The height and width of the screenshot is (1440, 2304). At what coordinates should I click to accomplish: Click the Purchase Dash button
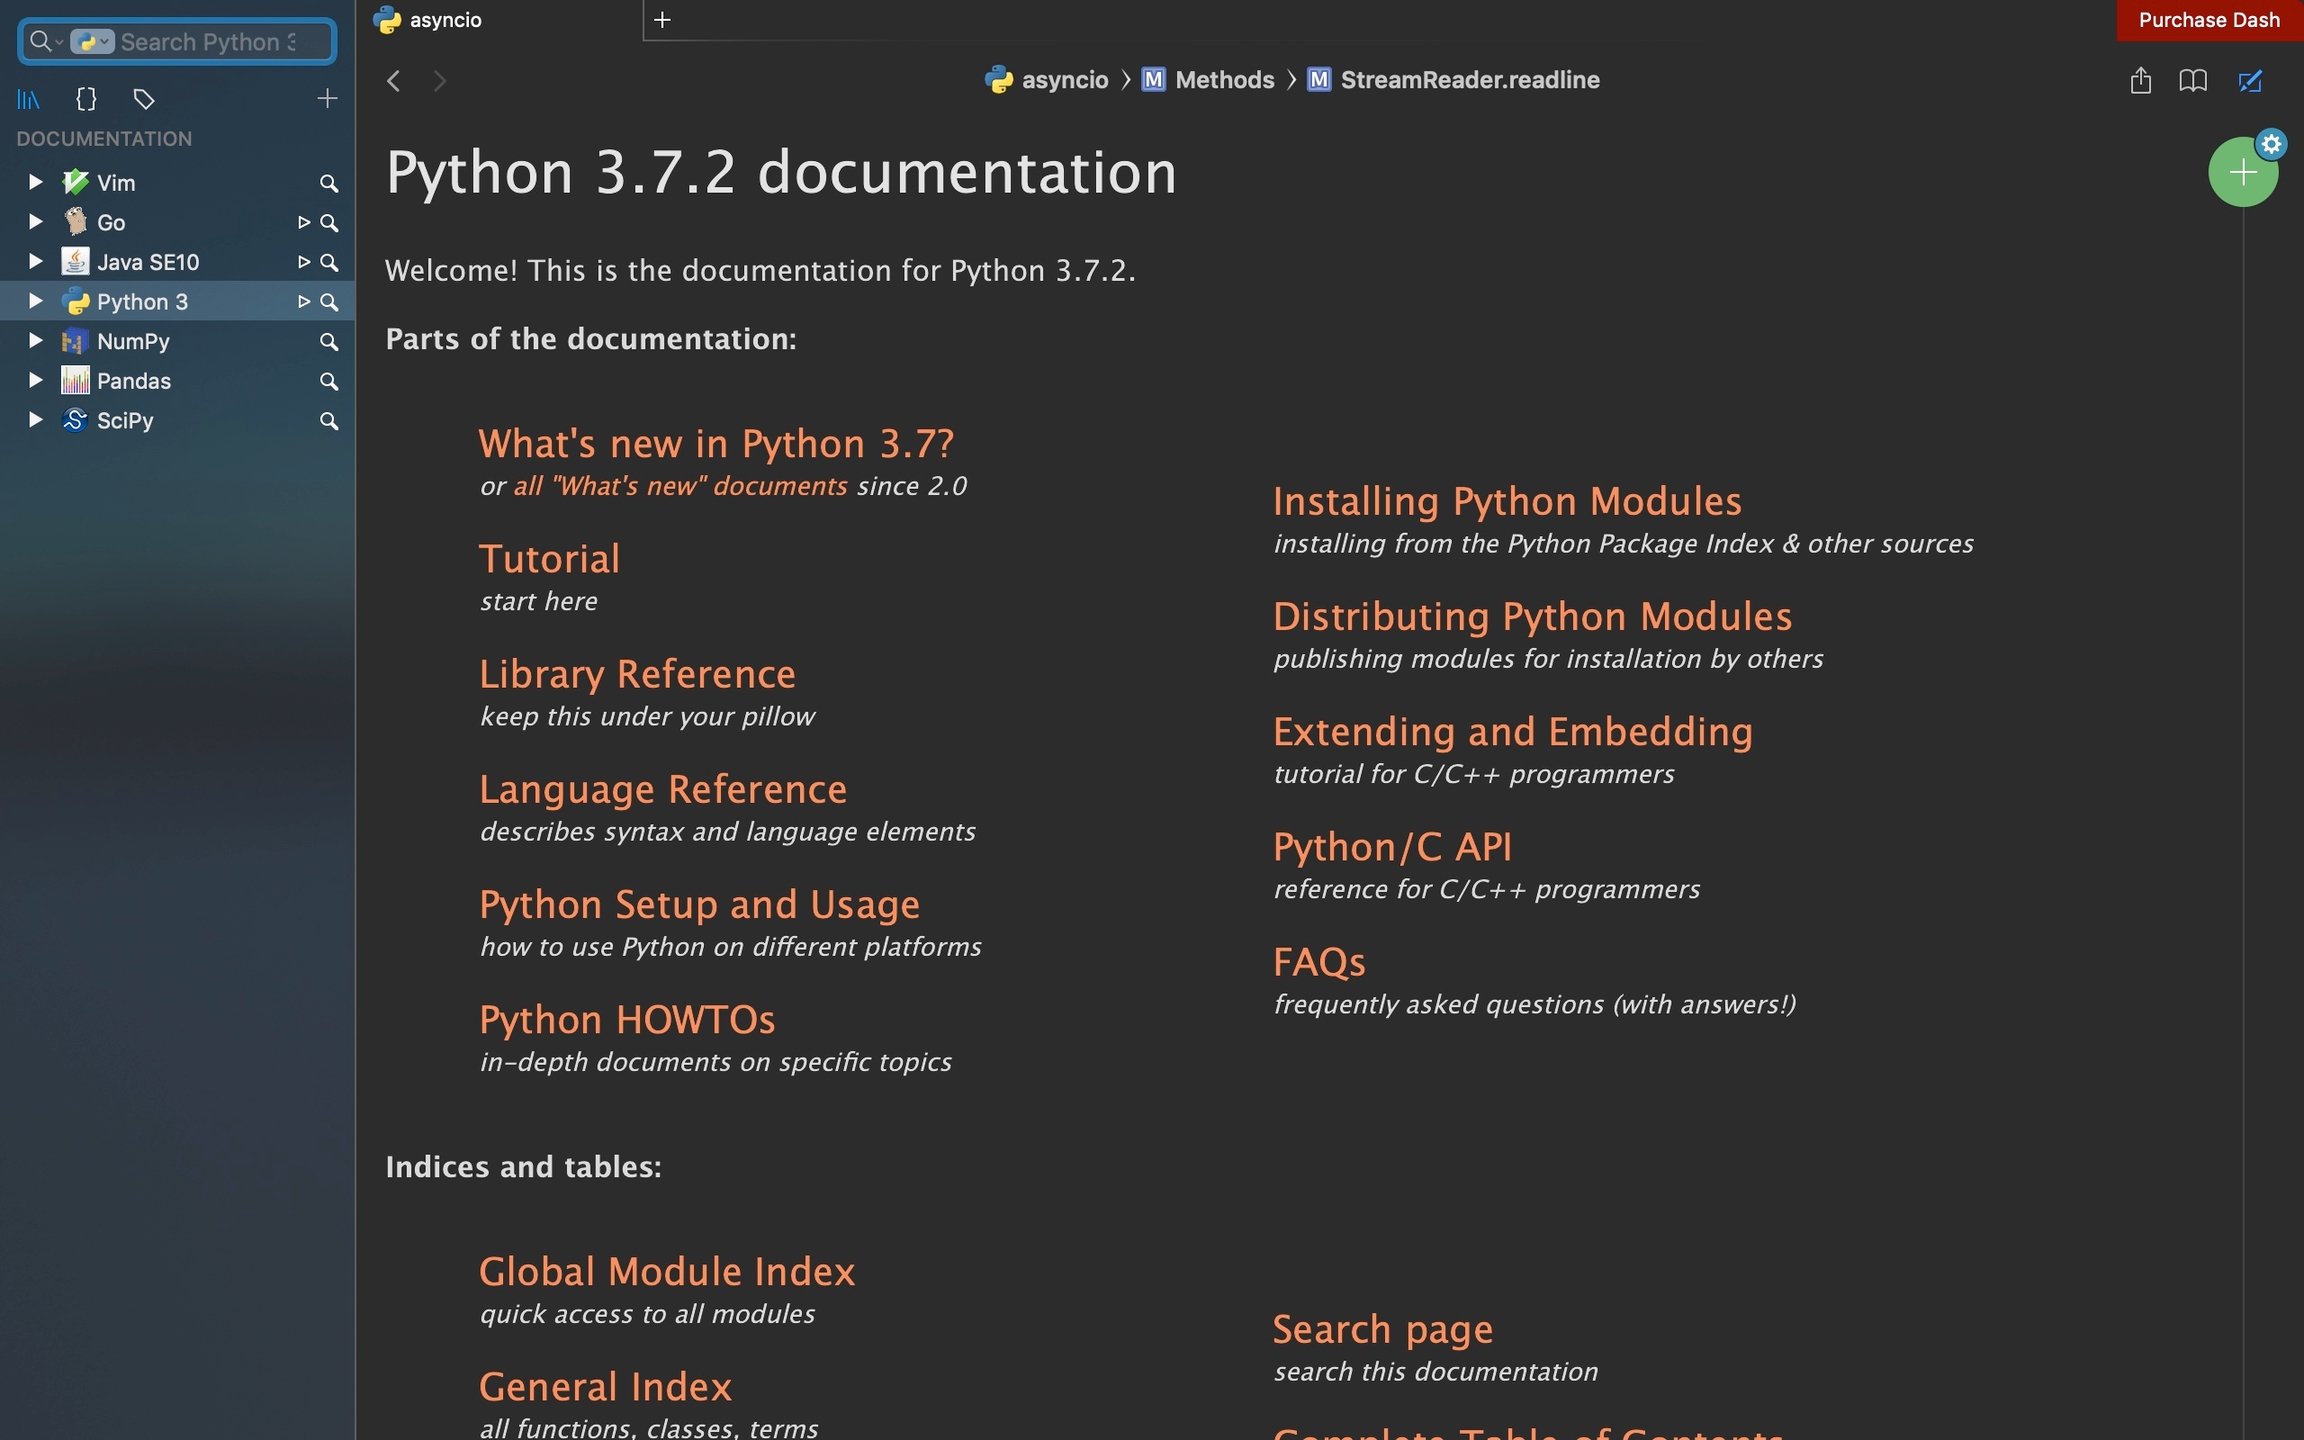(x=2208, y=20)
